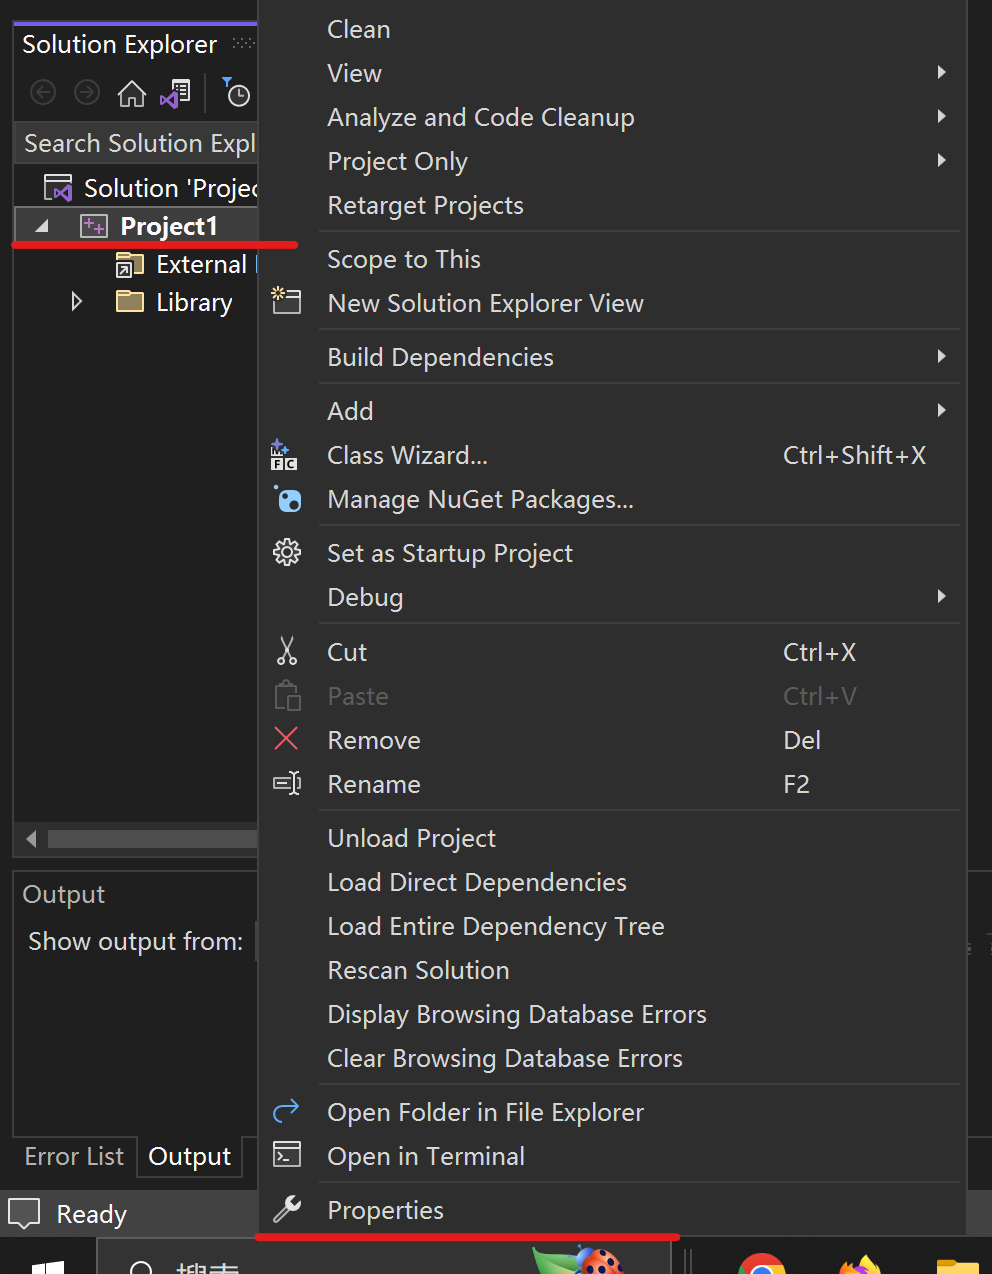Screen dimensions: 992x1274
Task: Click the Properties wrench icon
Action: [287, 1209]
